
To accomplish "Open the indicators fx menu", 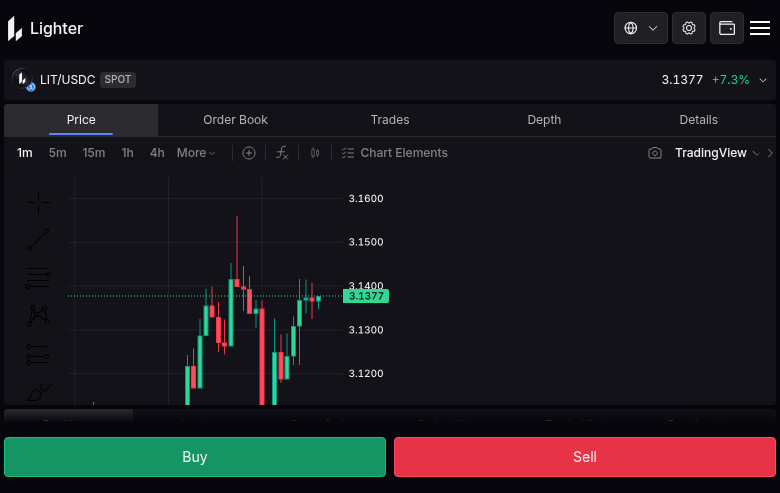I will [283, 153].
